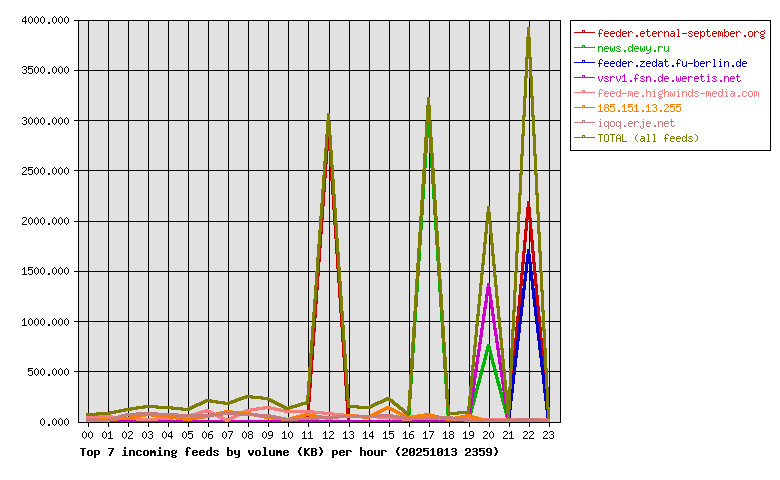The image size is (780, 480).
Task: Click the 185.151.13.255 legend entry
Action: (639, 108)
